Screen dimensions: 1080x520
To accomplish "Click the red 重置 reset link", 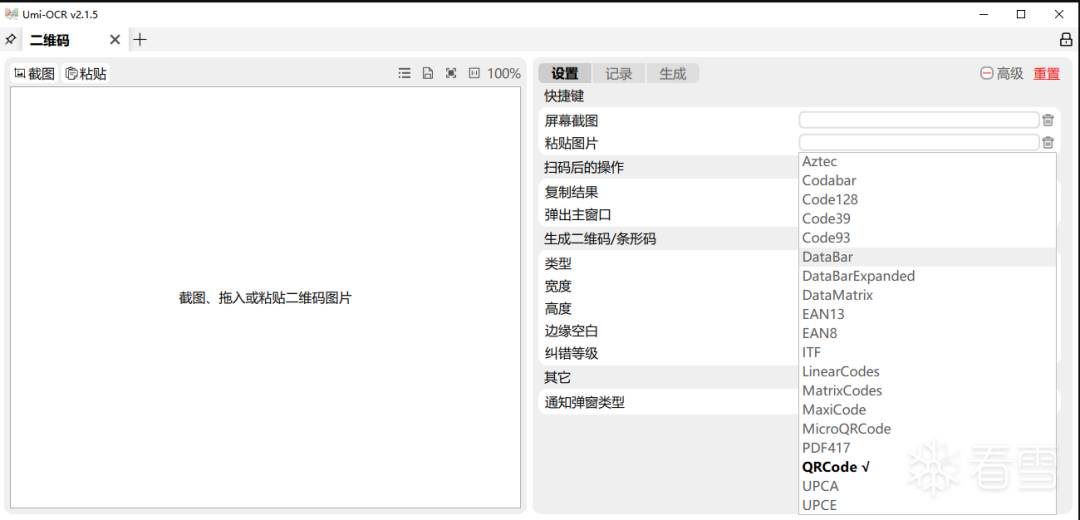I will click(1046, 73).
